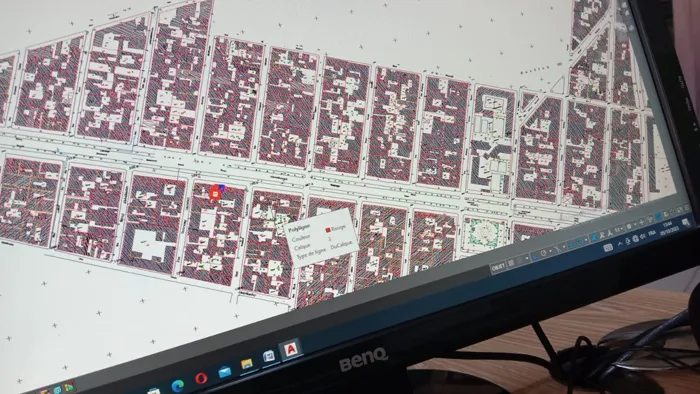Open Microsoft Edge from the taskbar
Screen dimensions: 700x394
(x=178, y=385)
